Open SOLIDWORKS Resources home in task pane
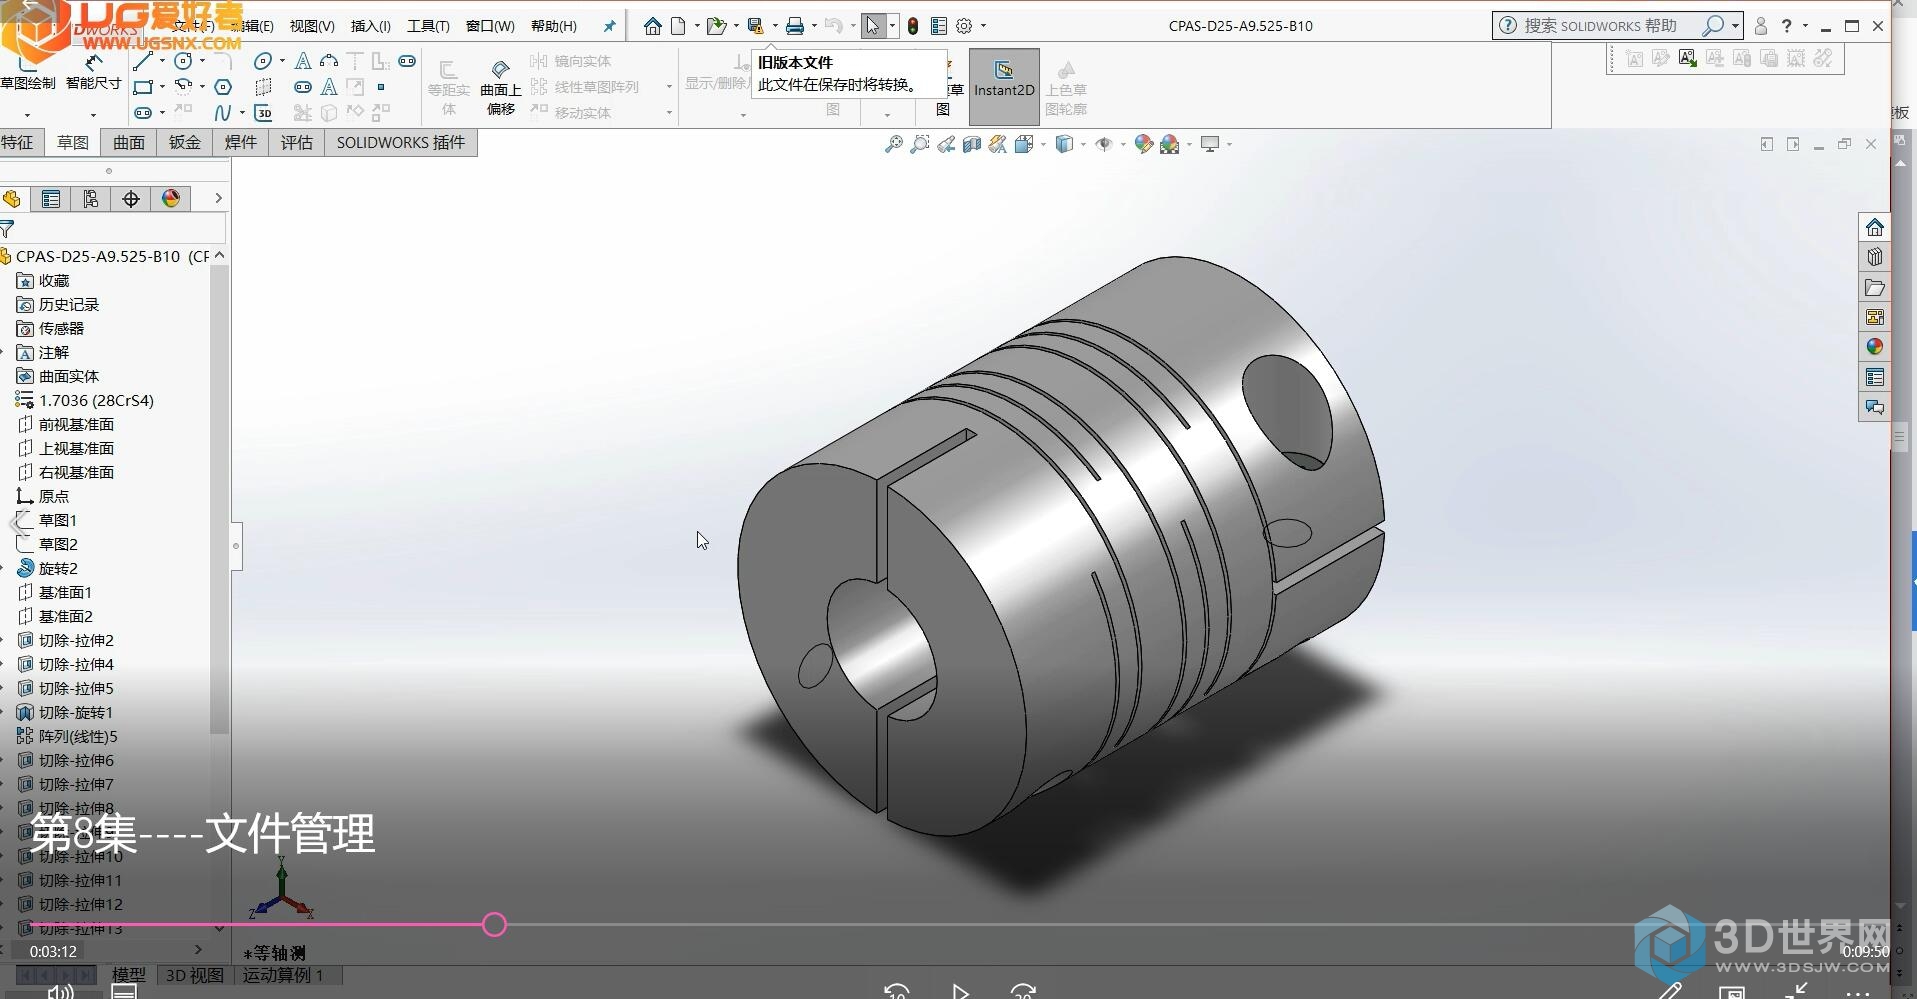The height and width of the screenshot is (999, 1917). pyautogui.click(x=1875, y=227)
